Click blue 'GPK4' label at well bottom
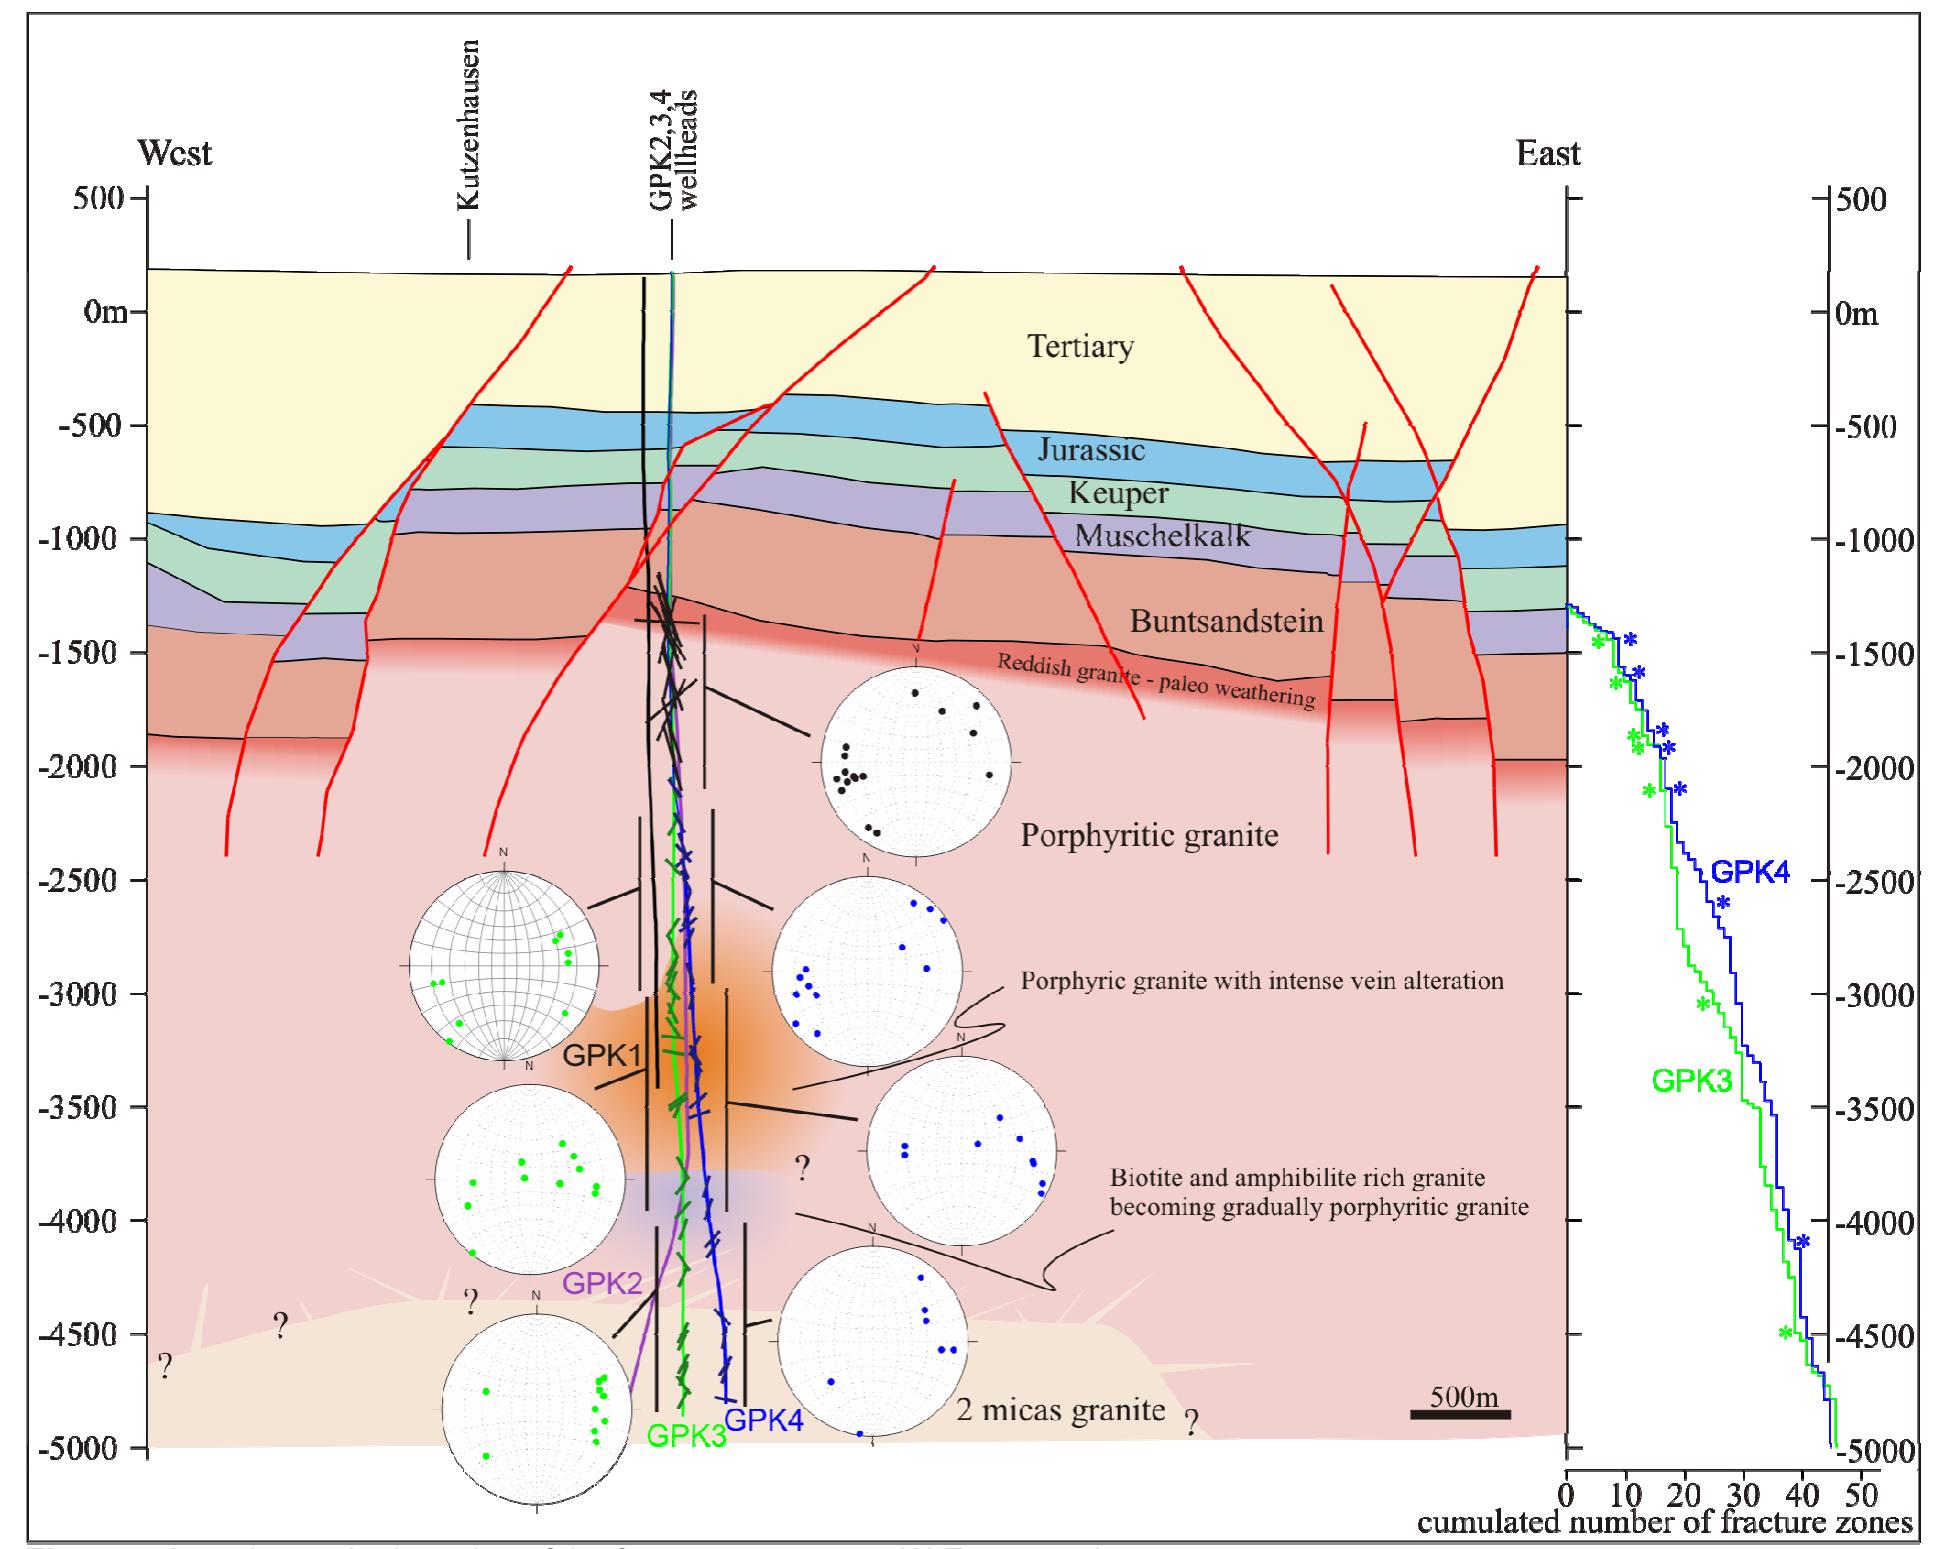 (764, 1421)
